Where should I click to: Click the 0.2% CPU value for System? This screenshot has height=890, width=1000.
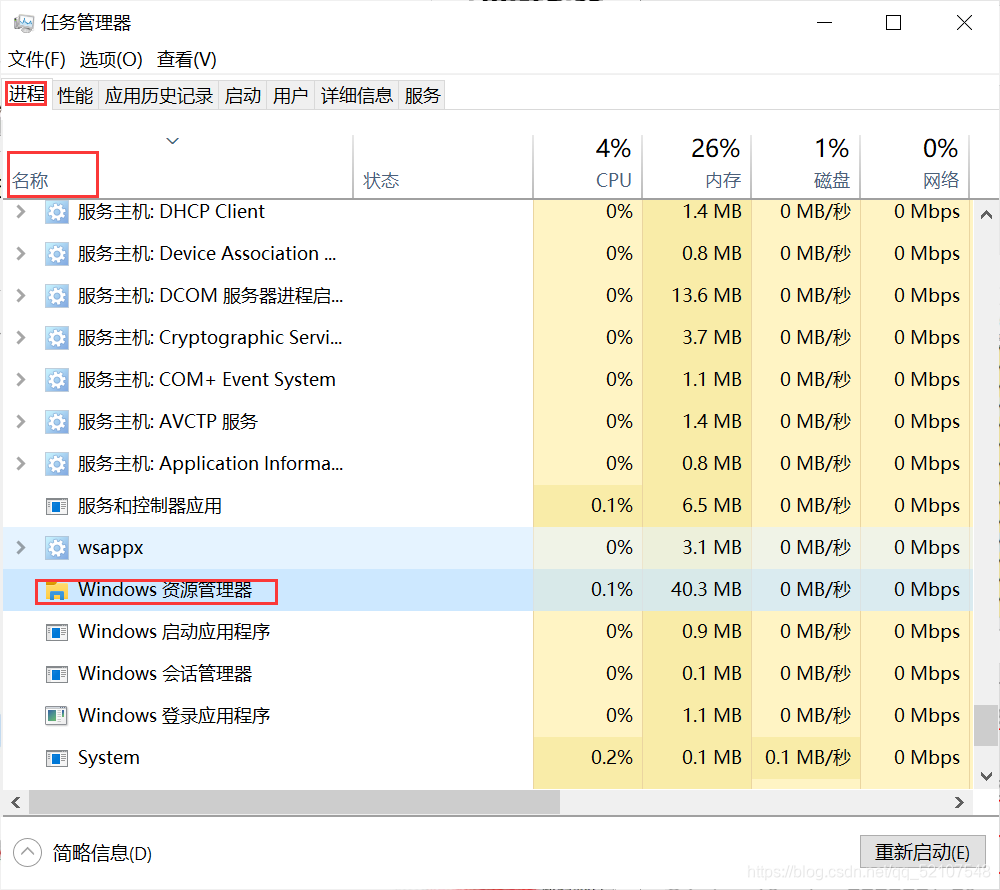(x=612, y=757)
